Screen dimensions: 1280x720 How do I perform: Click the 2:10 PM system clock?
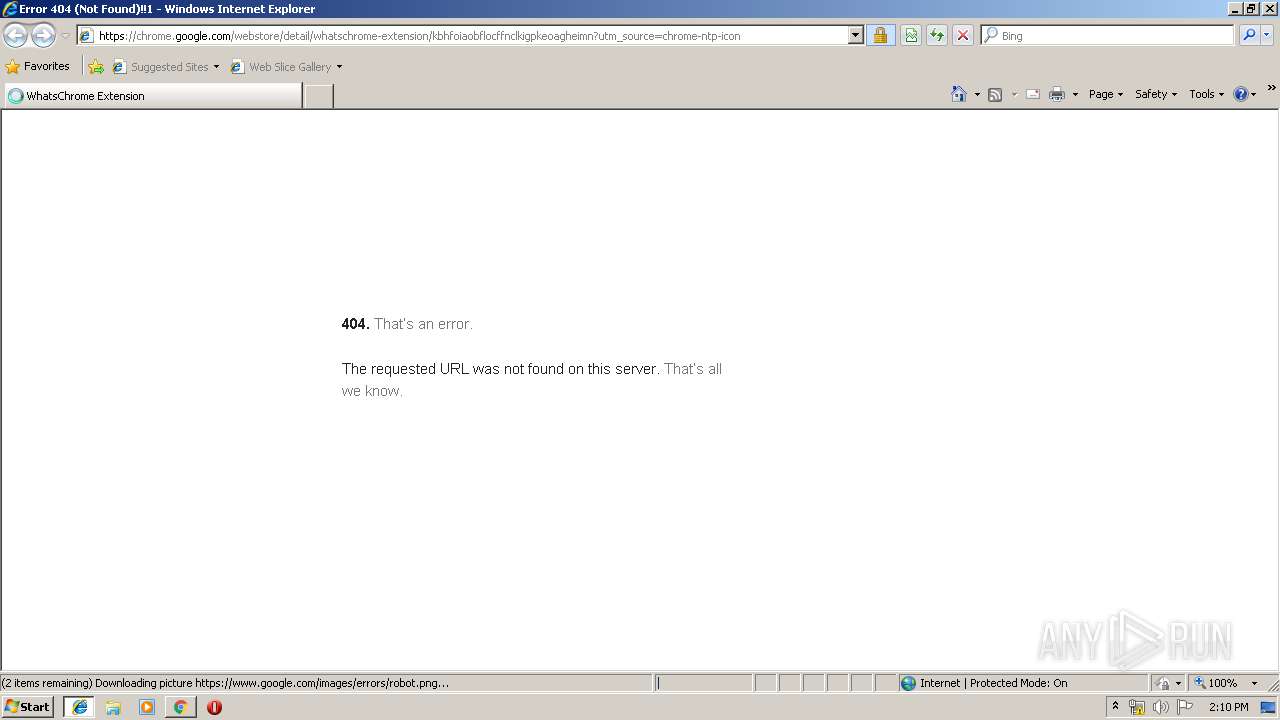point(1228,707)
